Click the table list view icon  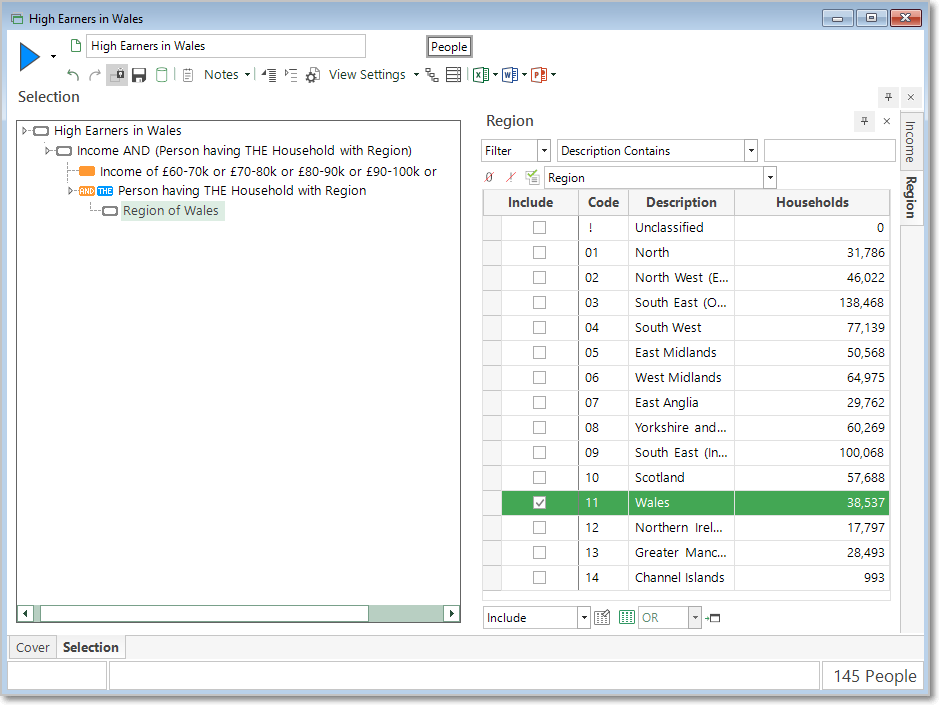(453, 75)
